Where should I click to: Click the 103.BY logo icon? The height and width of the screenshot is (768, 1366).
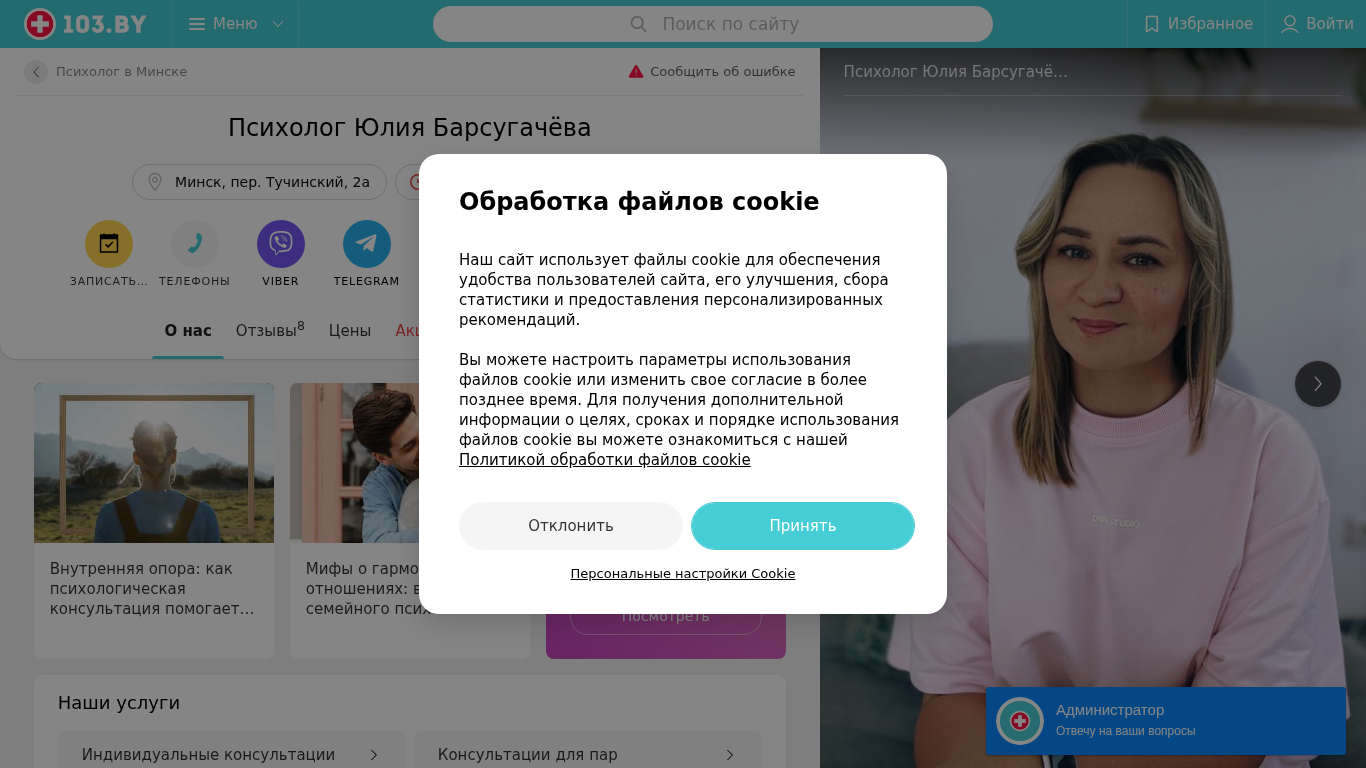point(40,24)
